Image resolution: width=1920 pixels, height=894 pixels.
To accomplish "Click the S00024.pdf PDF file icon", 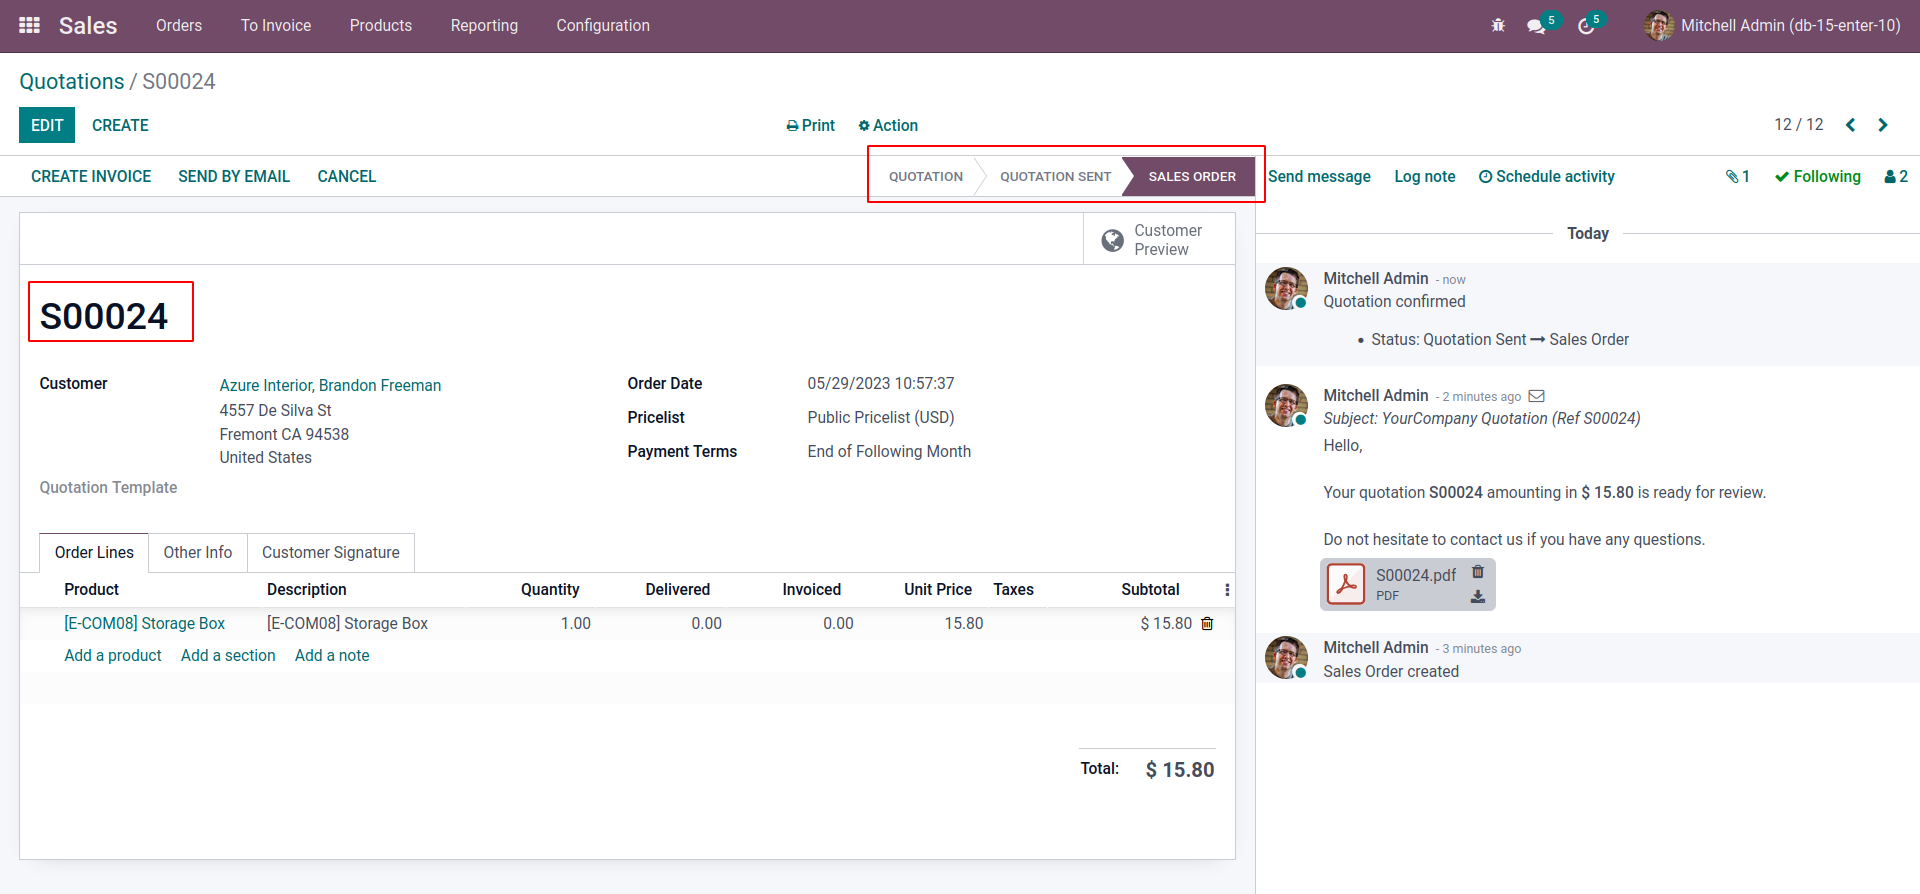I will [1346, 584].
